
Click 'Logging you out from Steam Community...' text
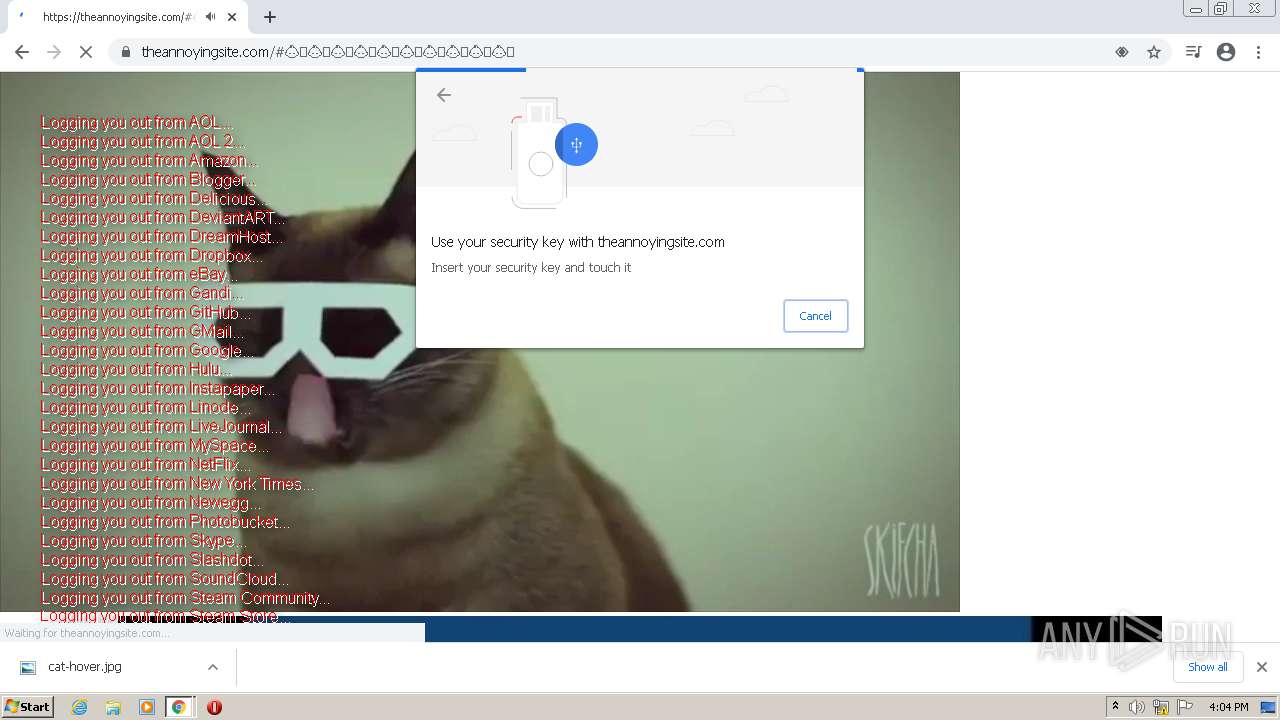[x=186, y=598]
